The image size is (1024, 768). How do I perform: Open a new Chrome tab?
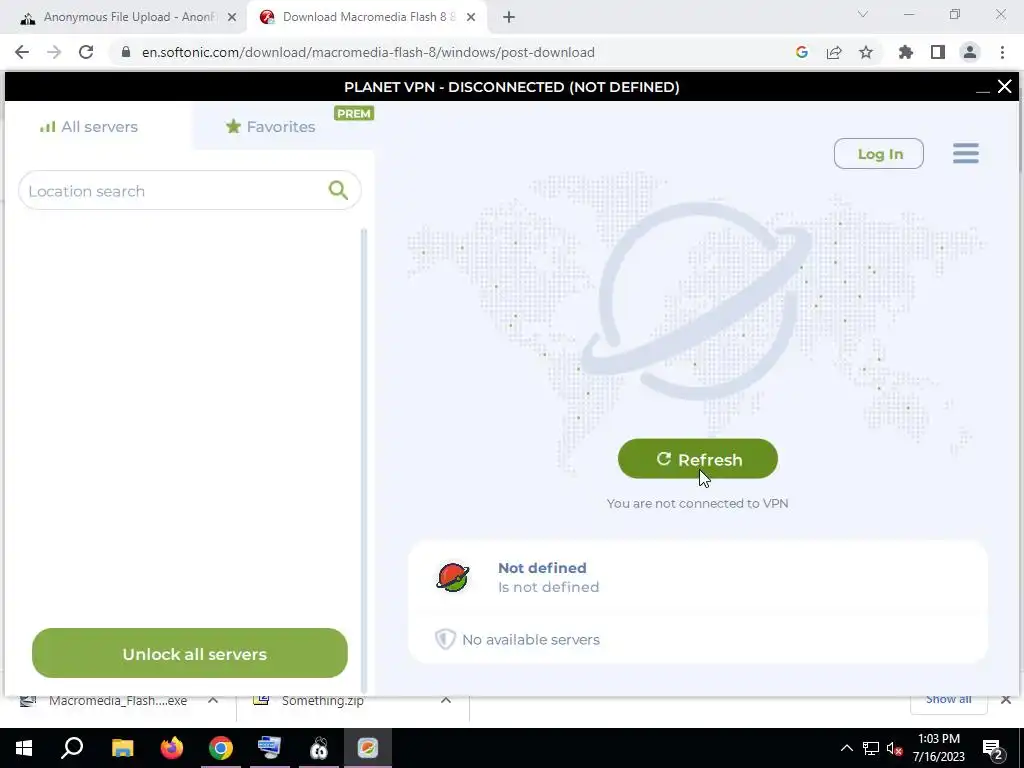[509, 18]
